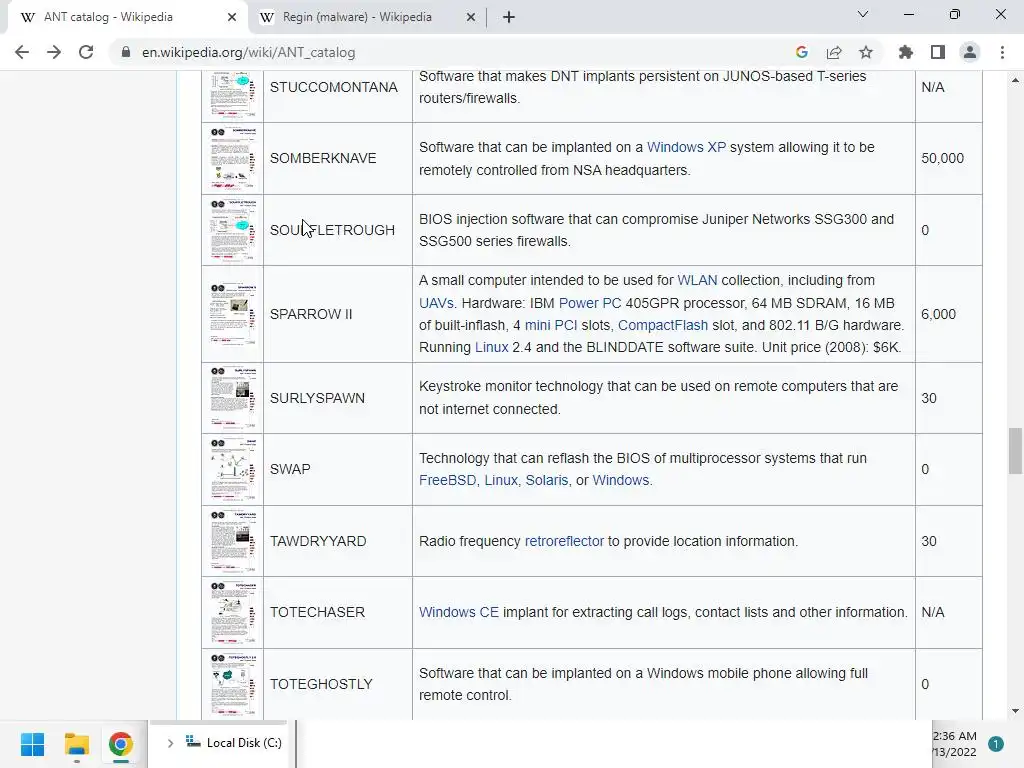Open taskbar clock and date
1024x768 pixels.
coord(954,744)
